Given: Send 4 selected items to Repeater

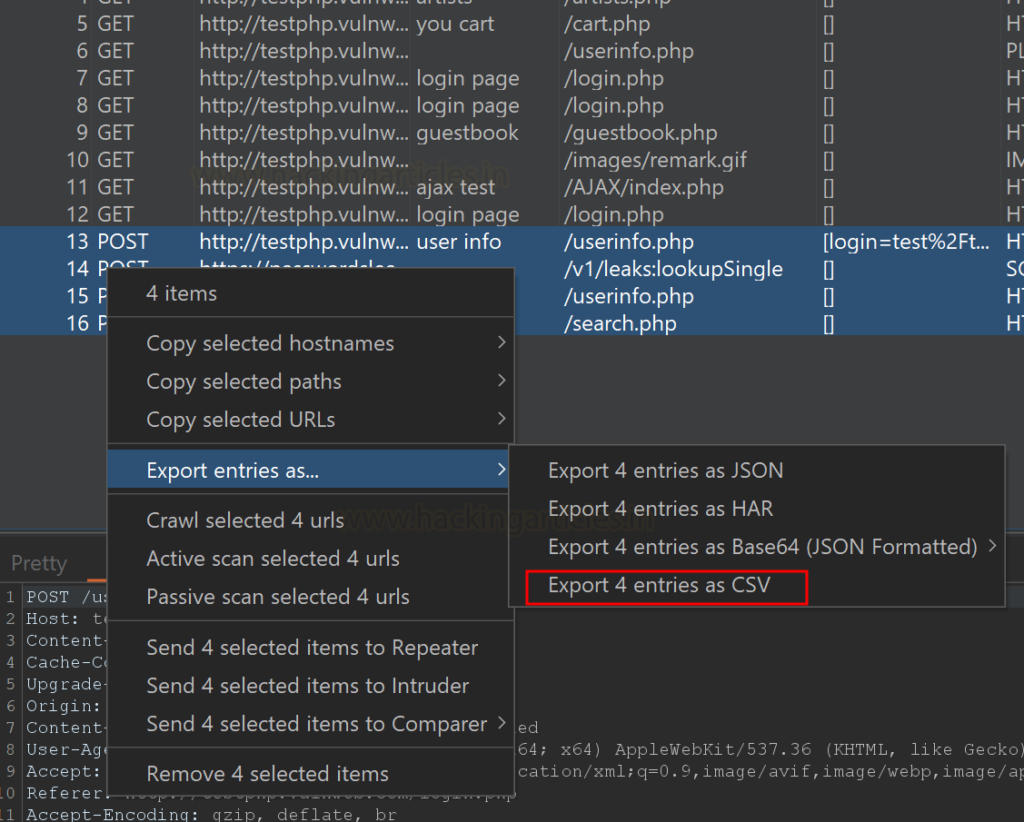Looking at the screenshot, I should (x=312, y=648).
